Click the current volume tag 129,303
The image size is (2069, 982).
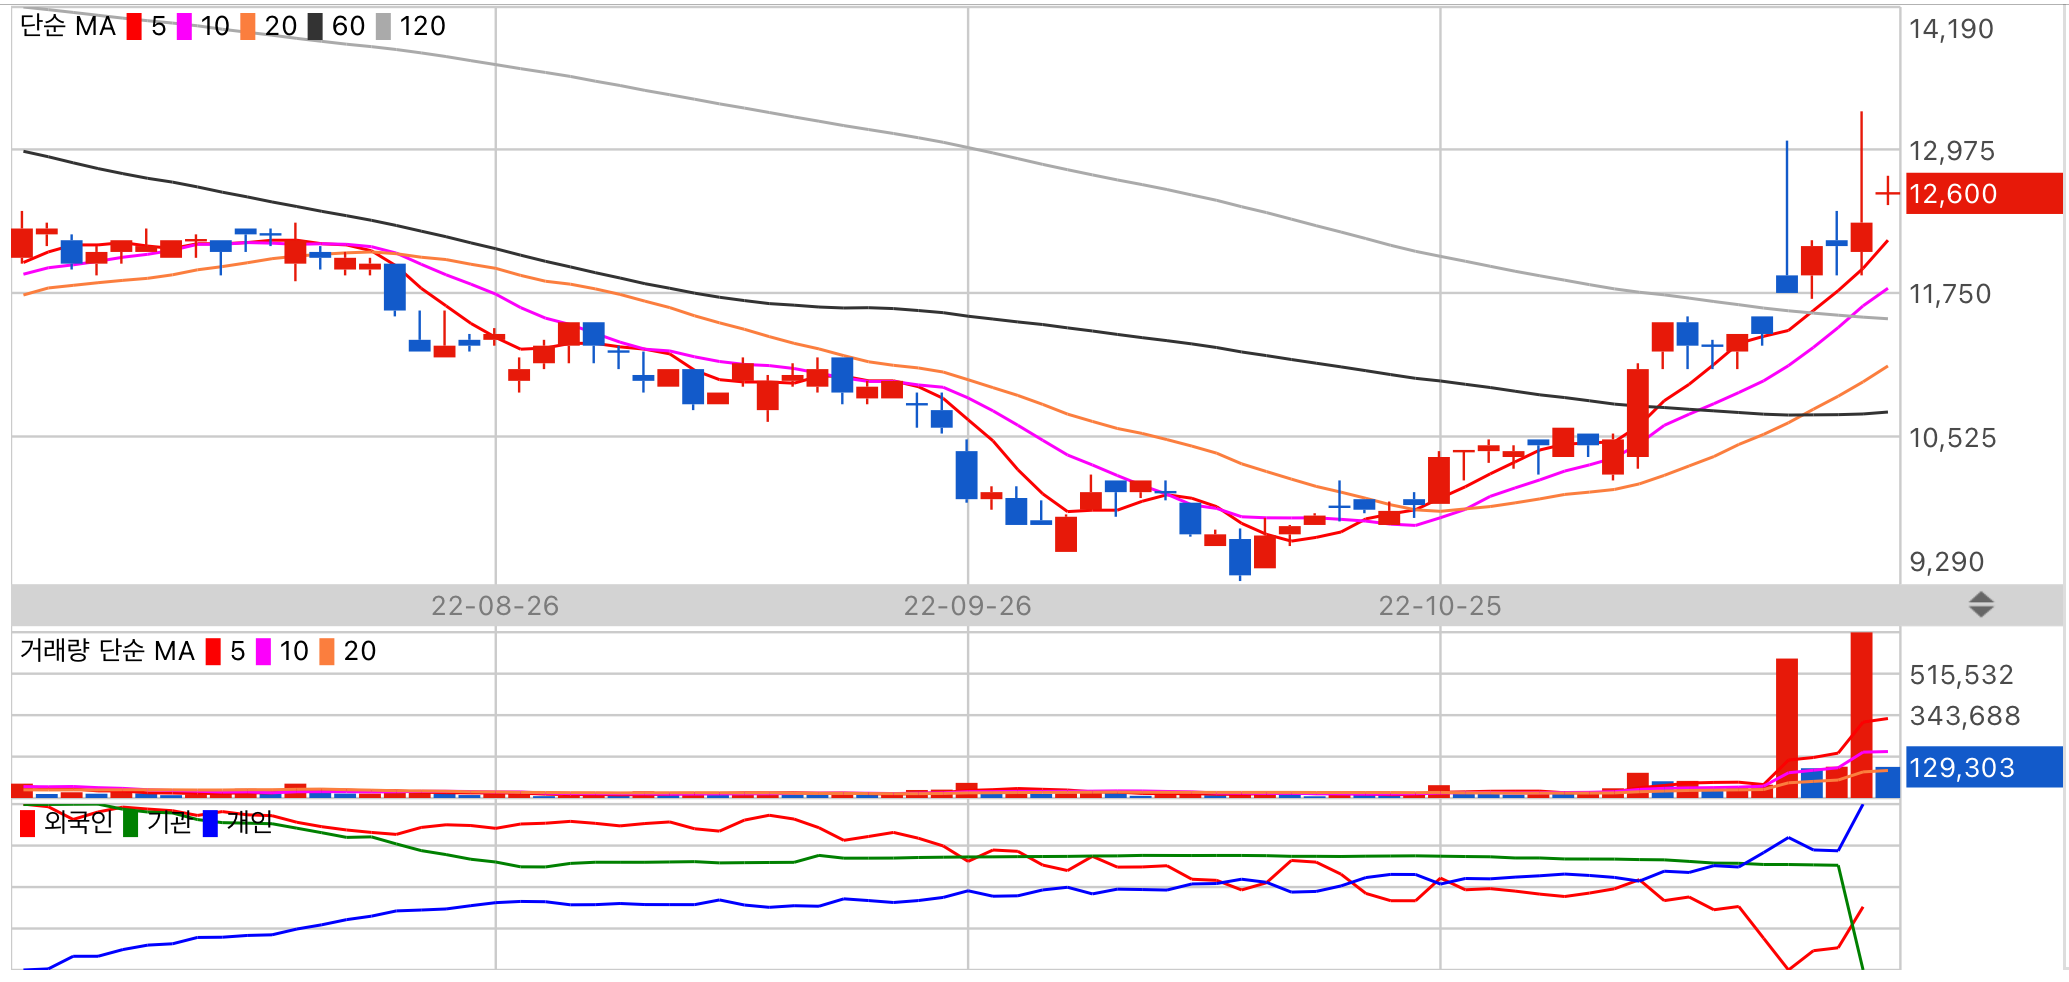point(1984,767)
